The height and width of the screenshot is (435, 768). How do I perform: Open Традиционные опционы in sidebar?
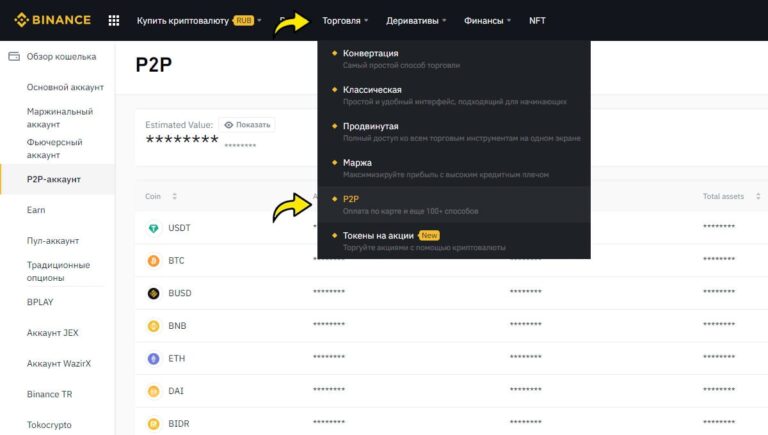[x=58, y=271]
